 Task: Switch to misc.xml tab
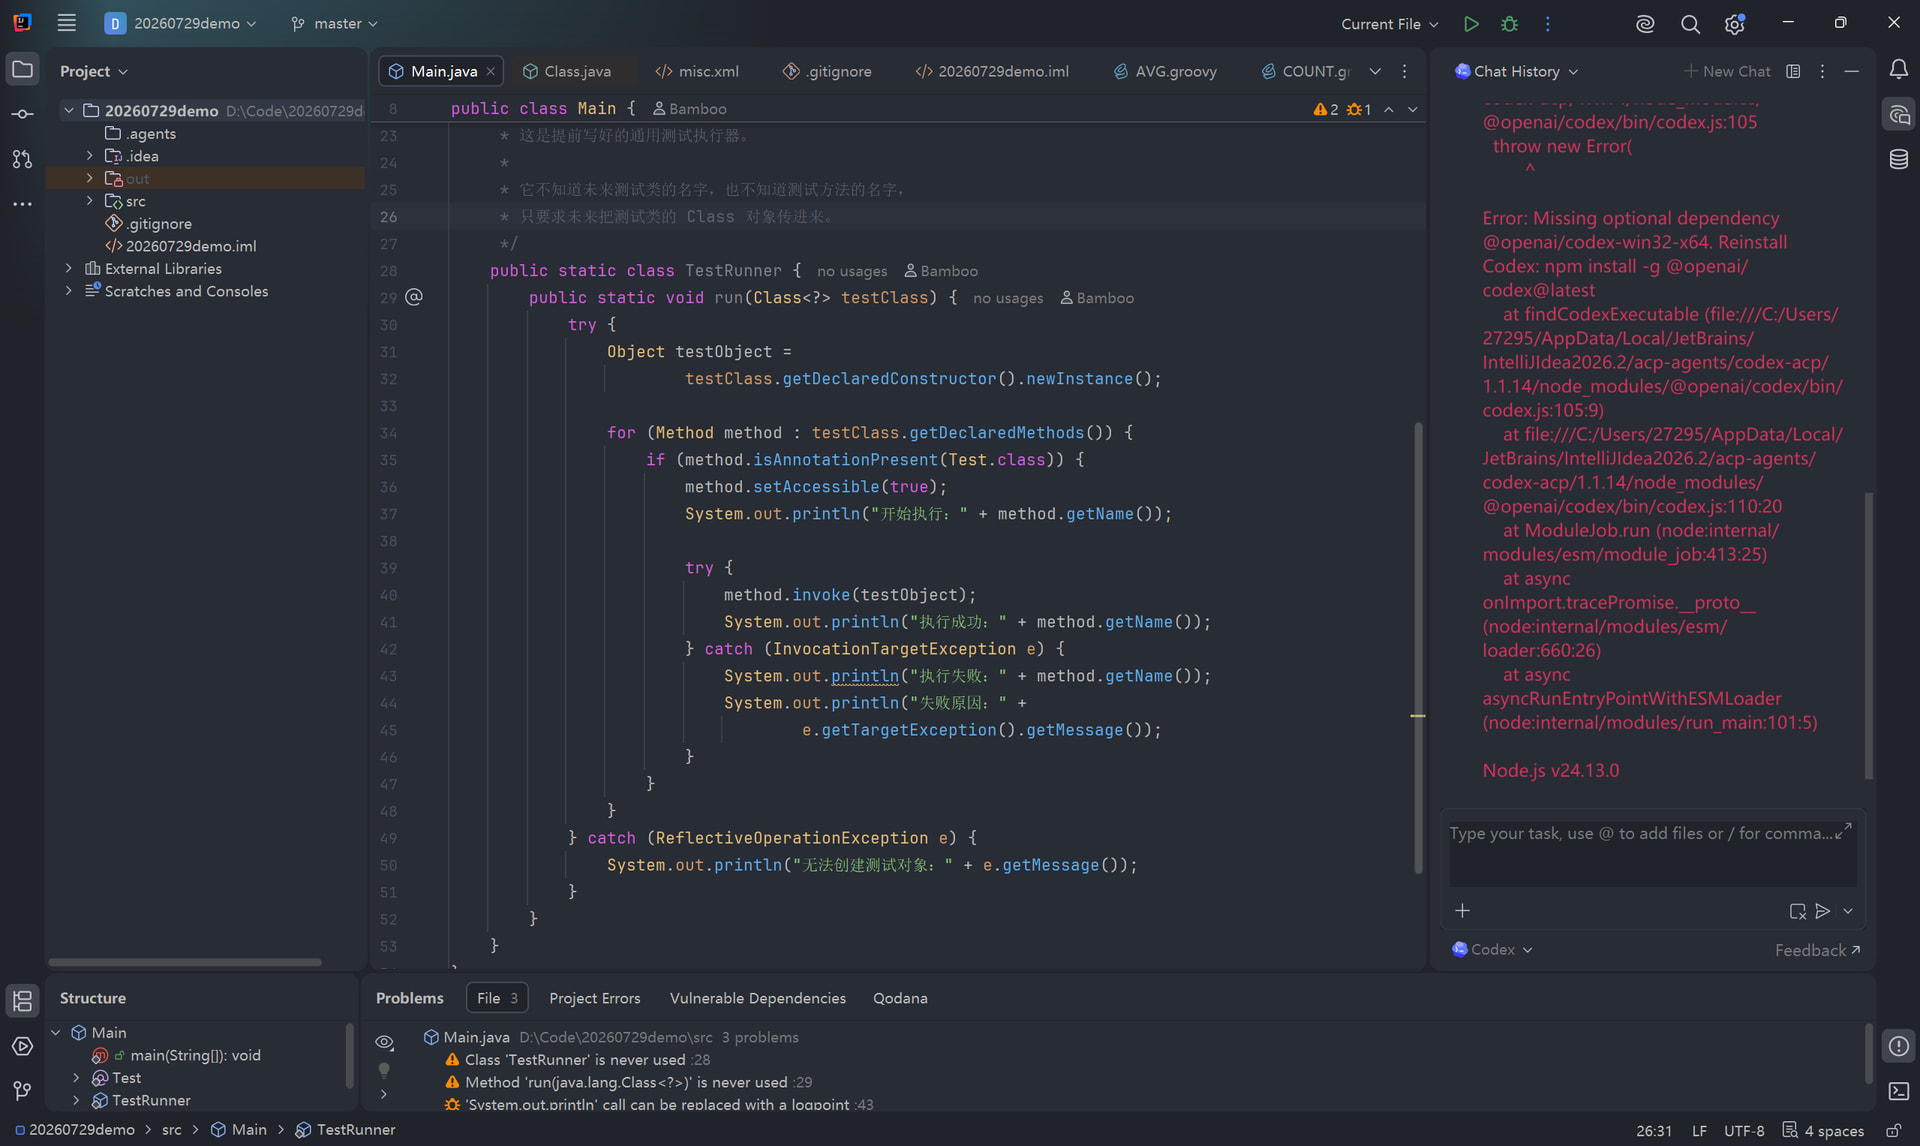(697, 71)
